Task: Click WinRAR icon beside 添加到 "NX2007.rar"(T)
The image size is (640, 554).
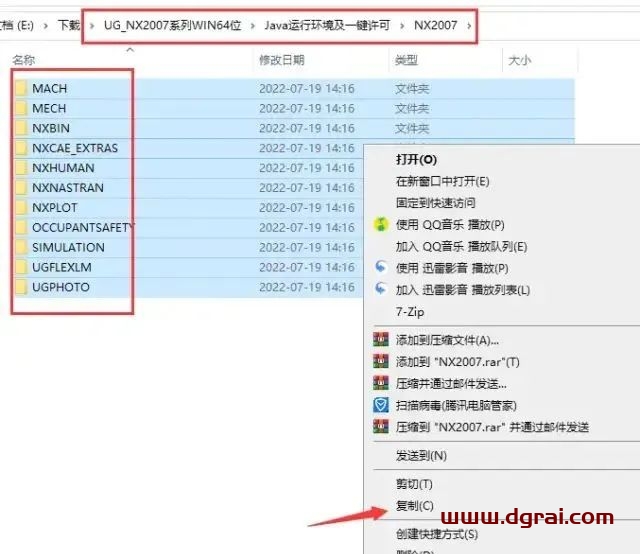Action: pos(381,361)
